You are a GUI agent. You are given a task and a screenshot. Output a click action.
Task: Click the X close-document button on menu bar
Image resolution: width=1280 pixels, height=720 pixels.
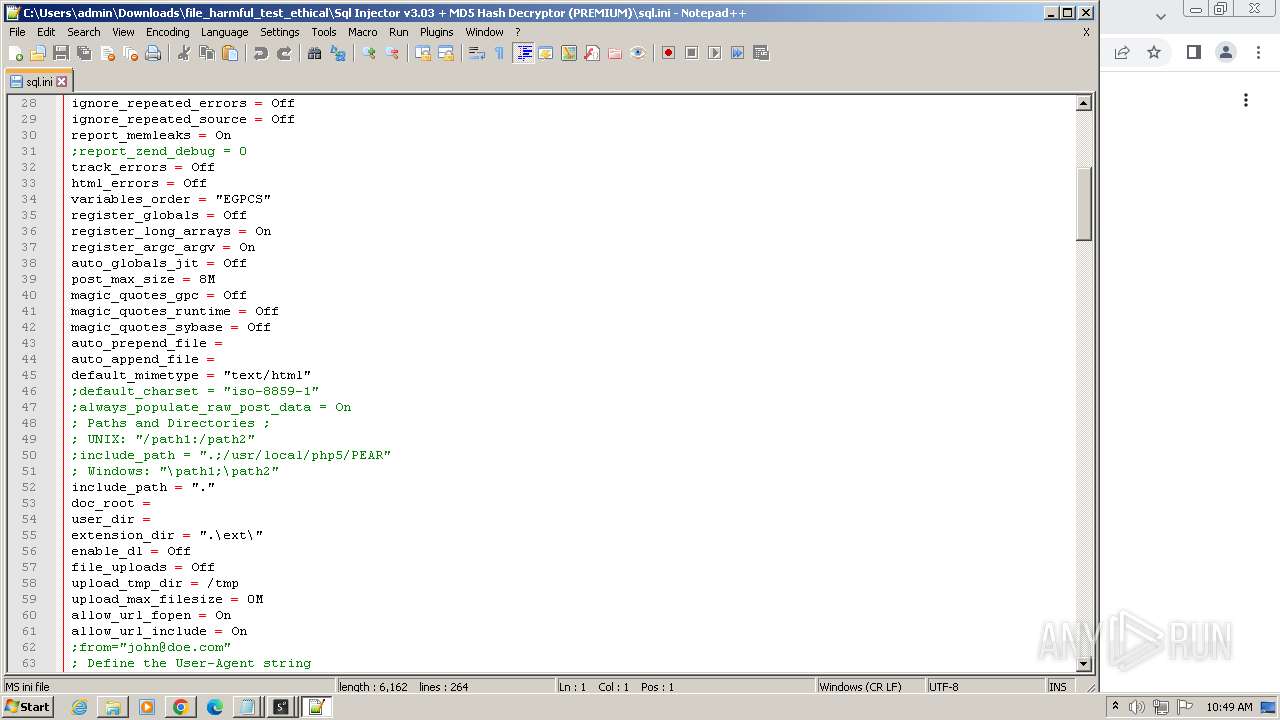point(1086,32)
